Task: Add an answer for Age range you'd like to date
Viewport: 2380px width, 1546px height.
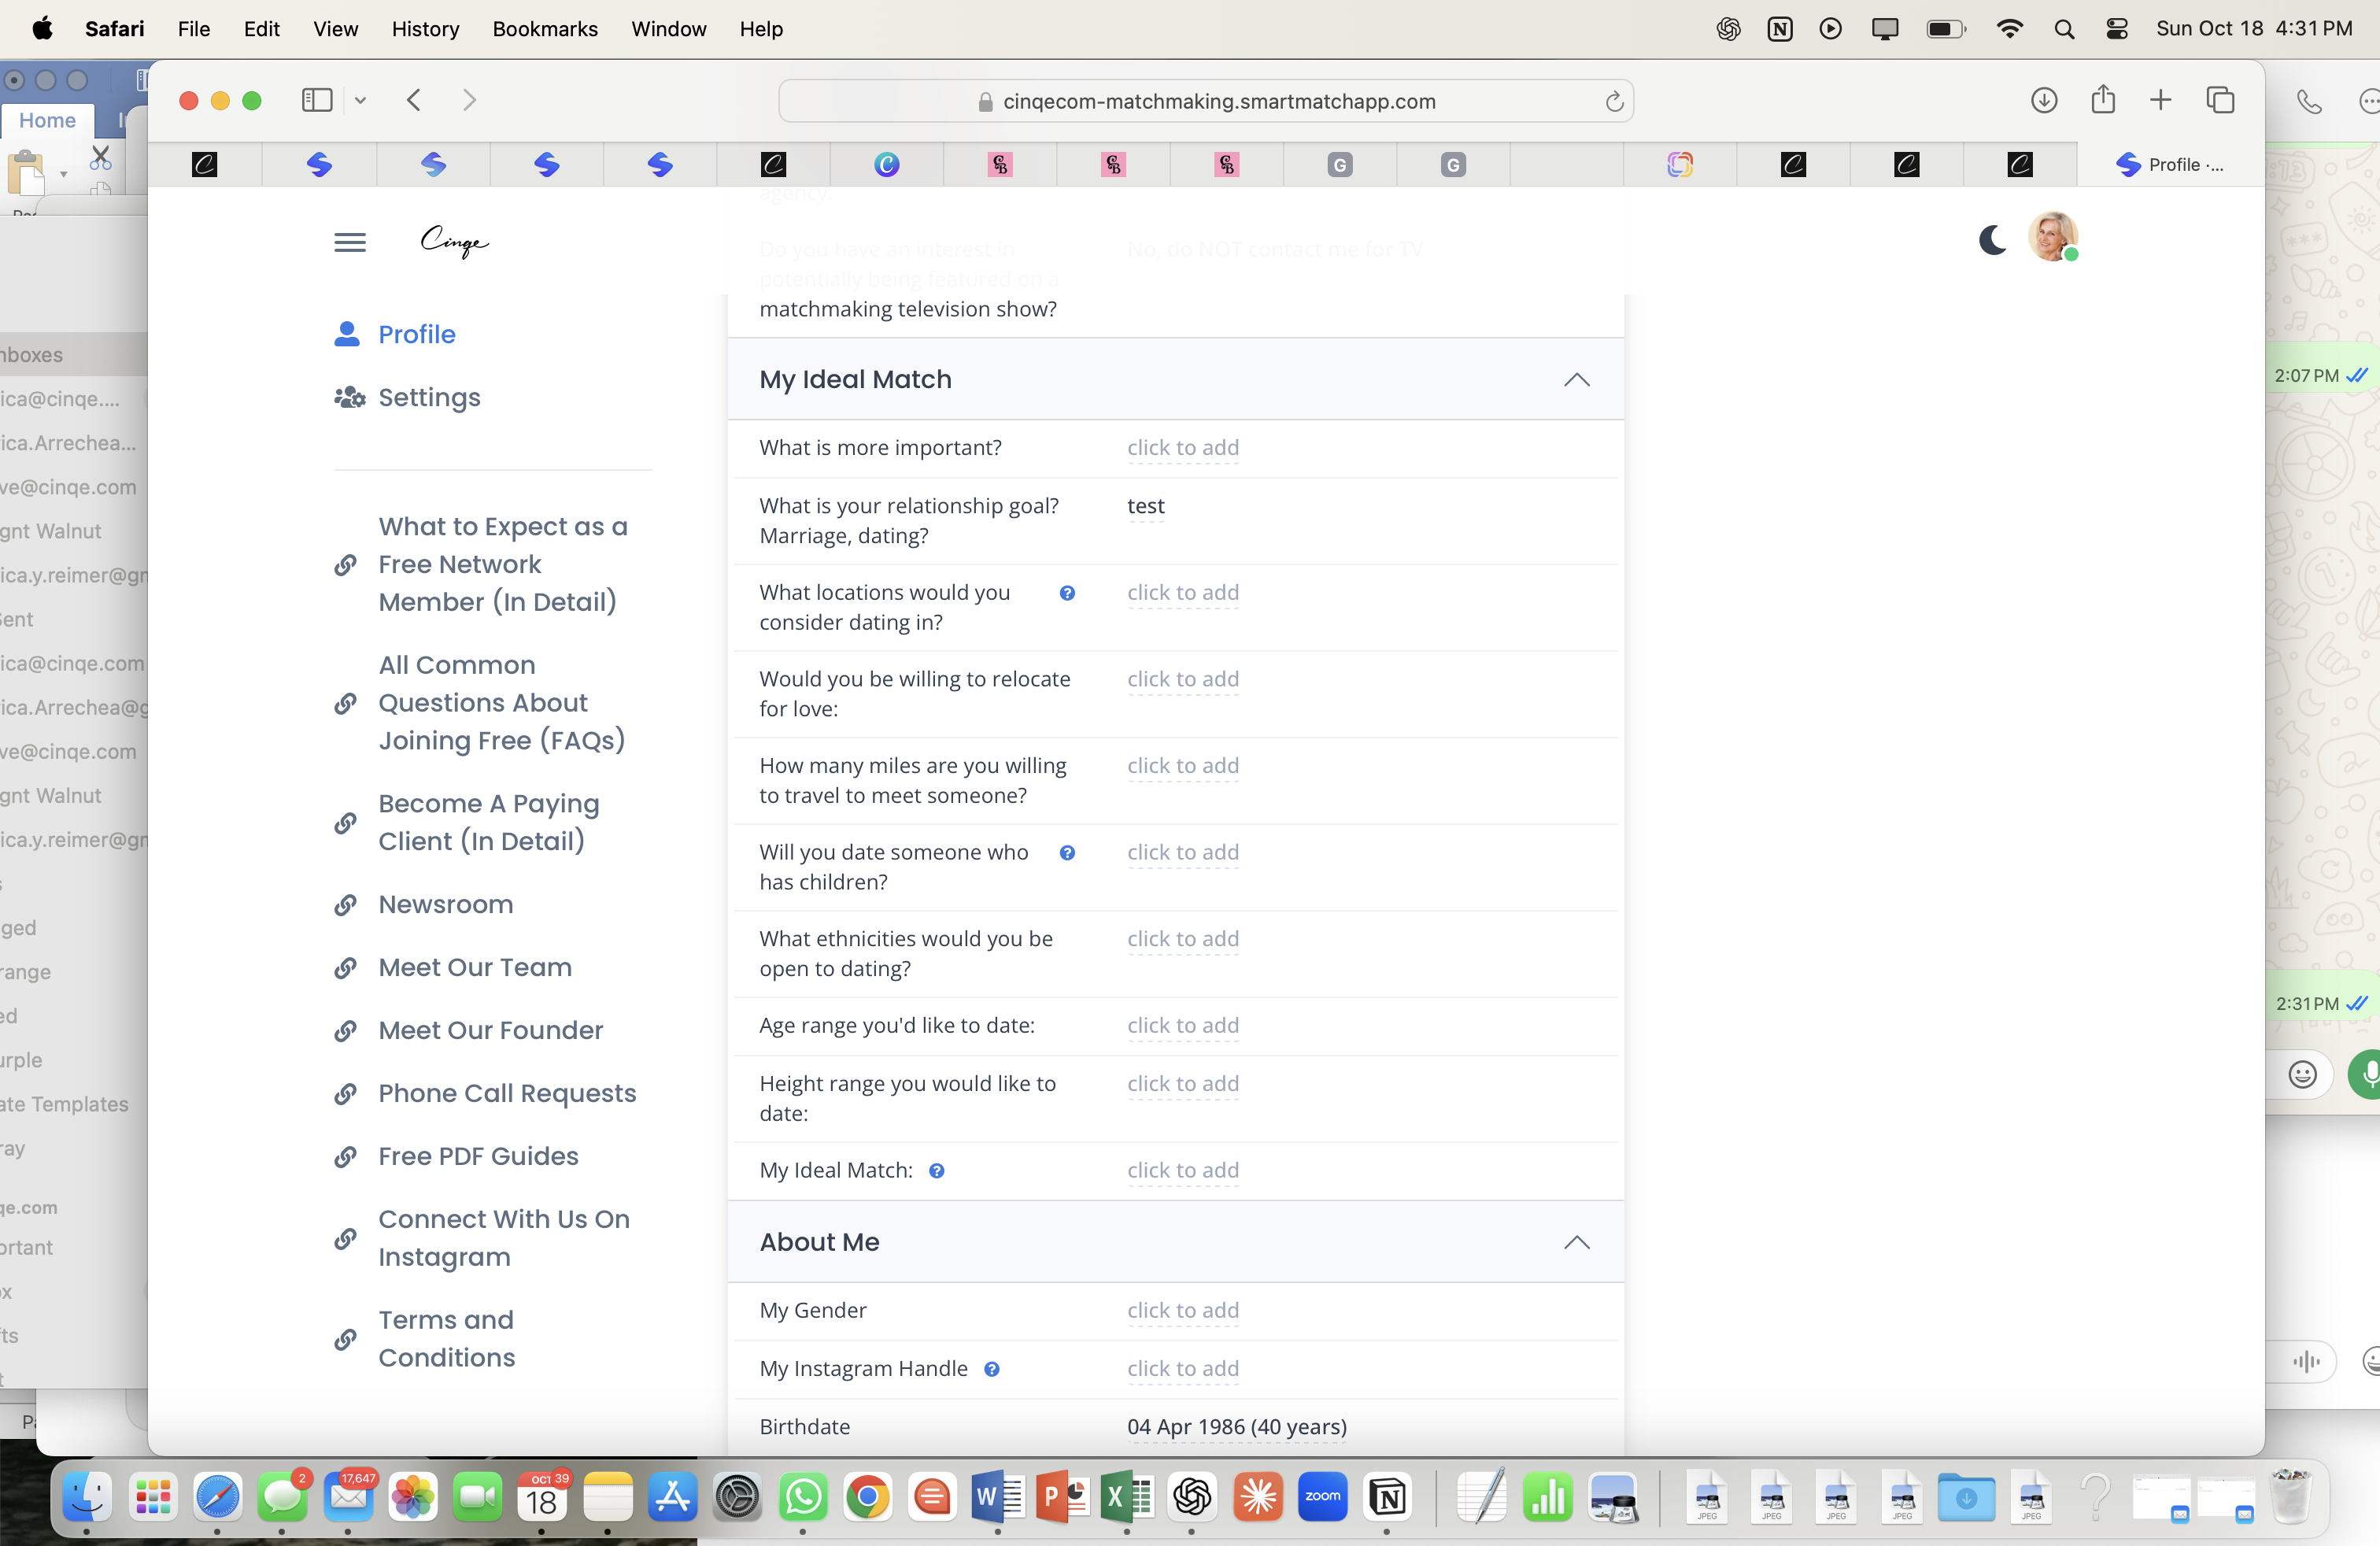Action: pyautogui.click(x=1183, y=1026)
